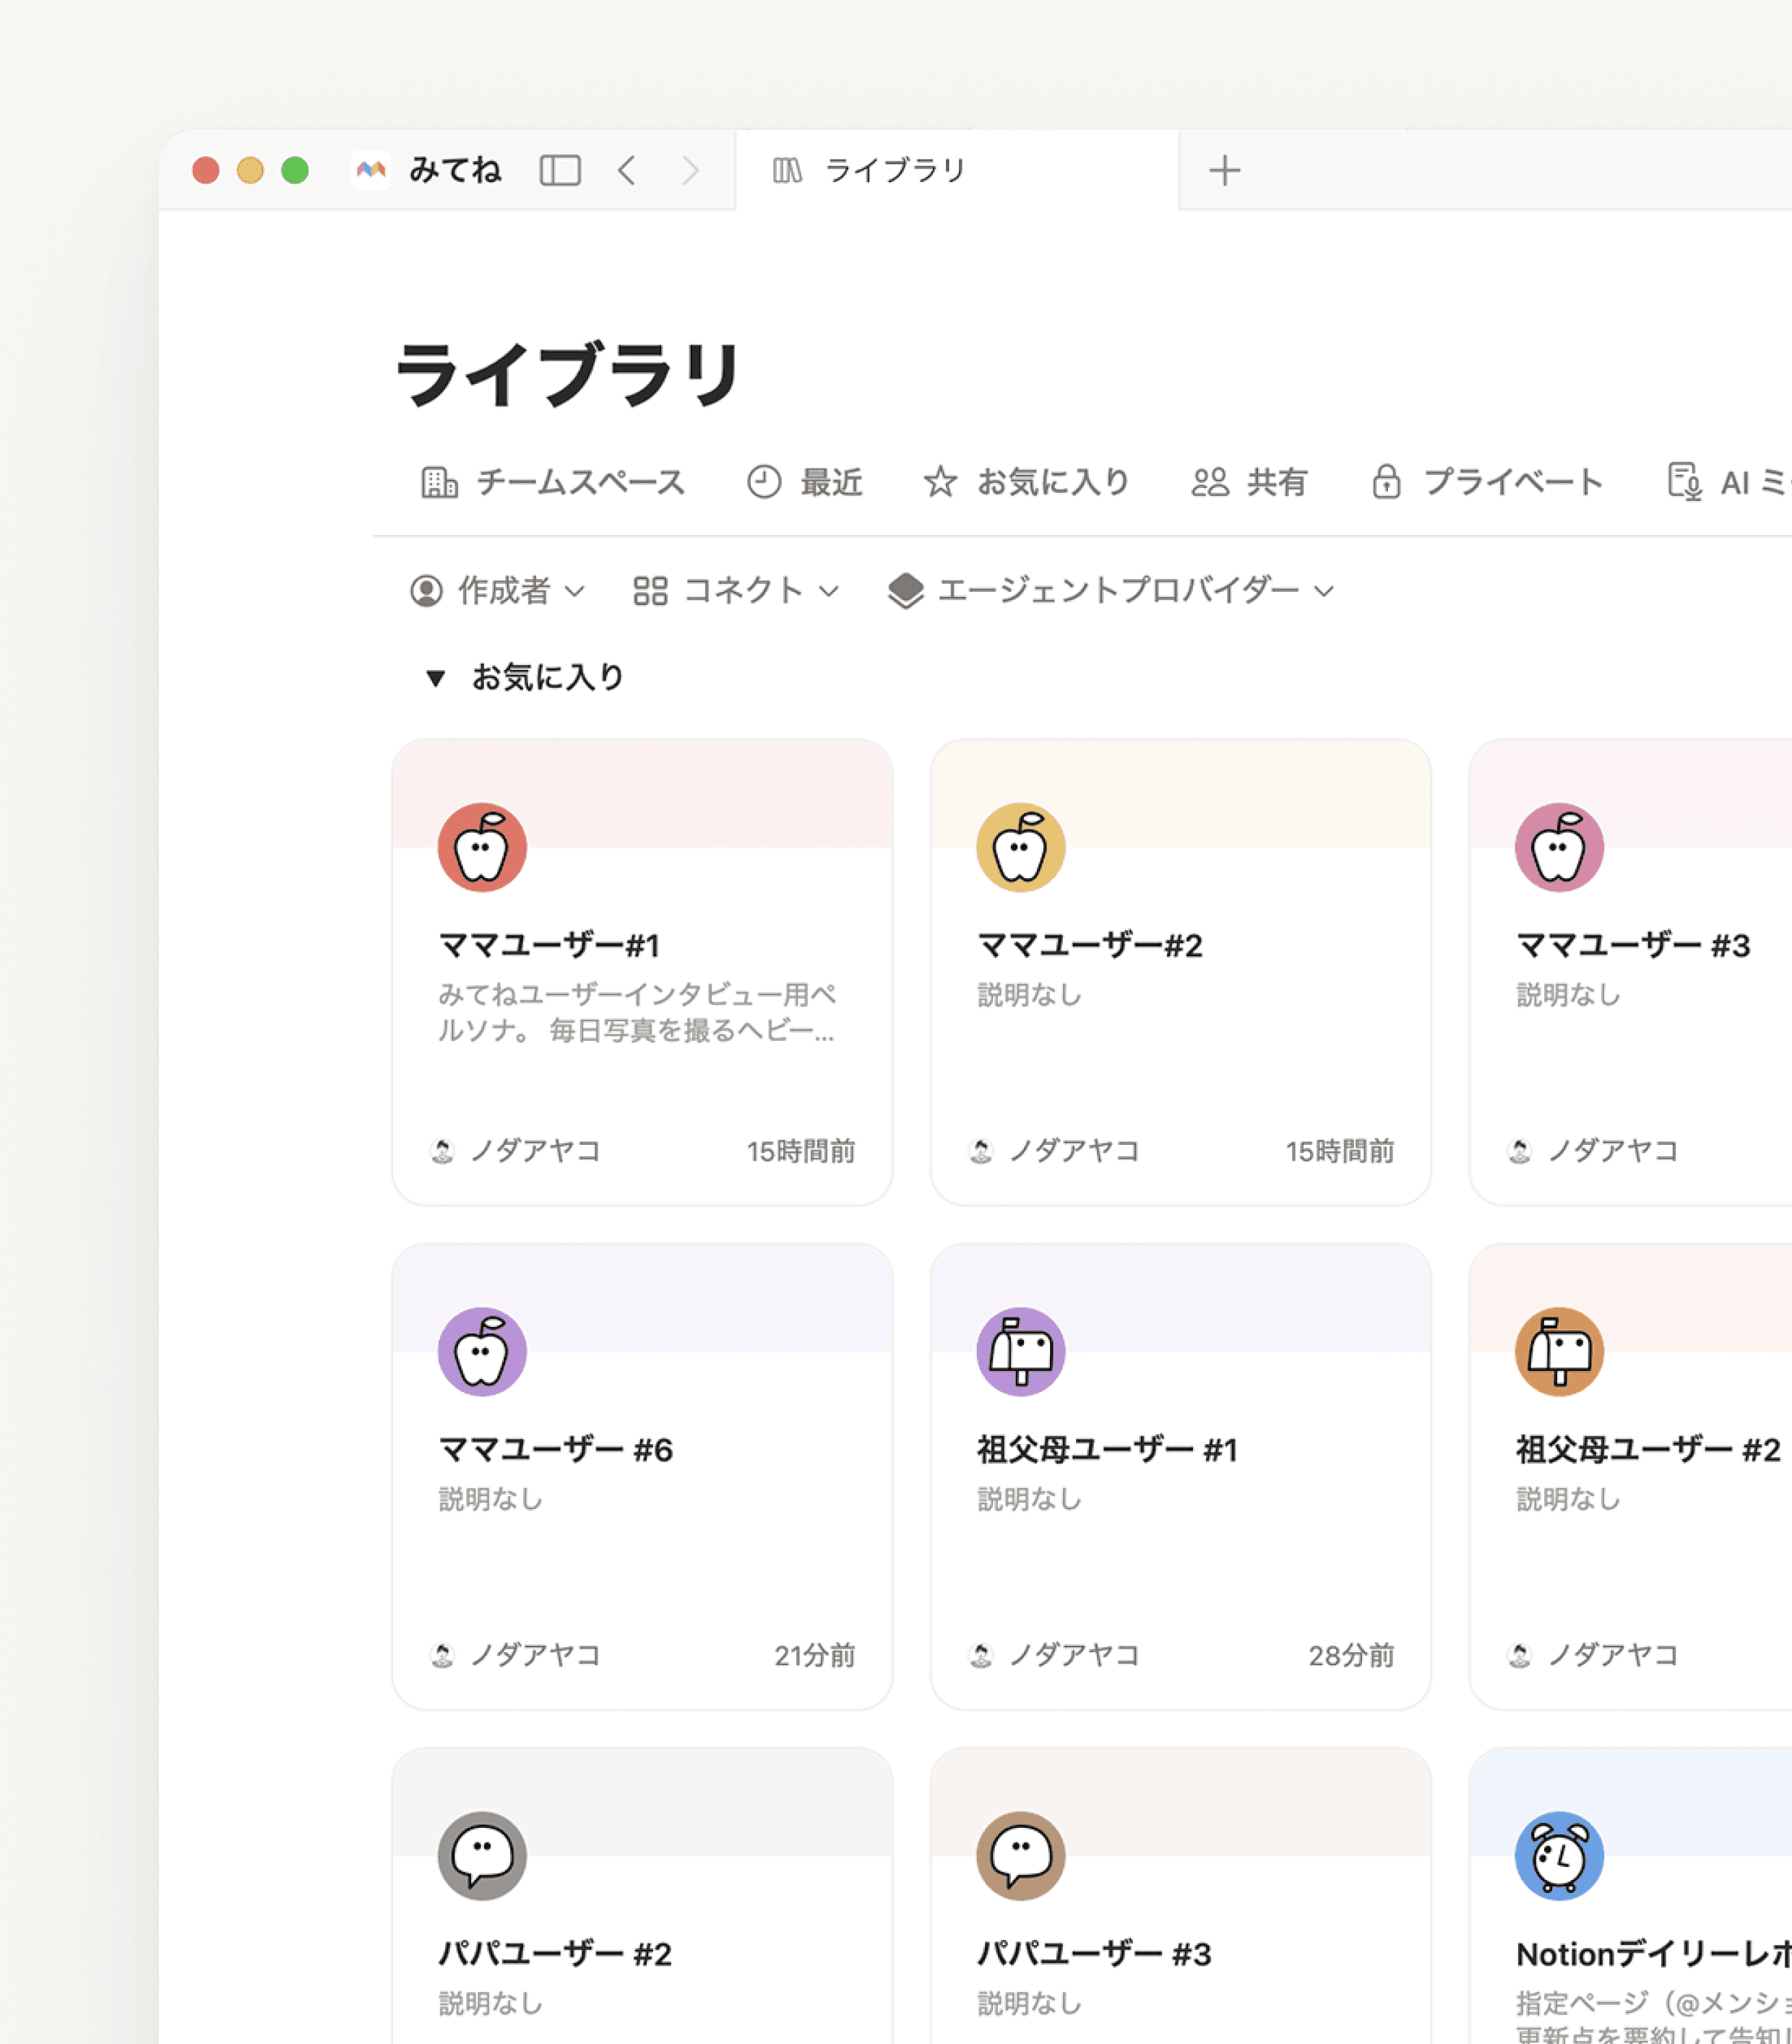The height and width of the screenshot is (2044, 1792).
Task: Click the みてね workspace name
Action: click(455, 170)
